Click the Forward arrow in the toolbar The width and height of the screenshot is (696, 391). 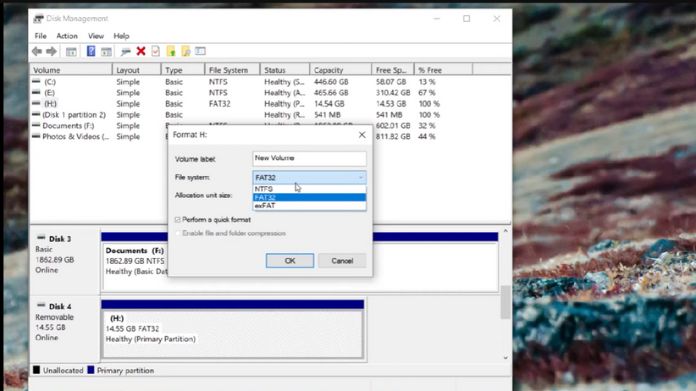coord(51,51)
